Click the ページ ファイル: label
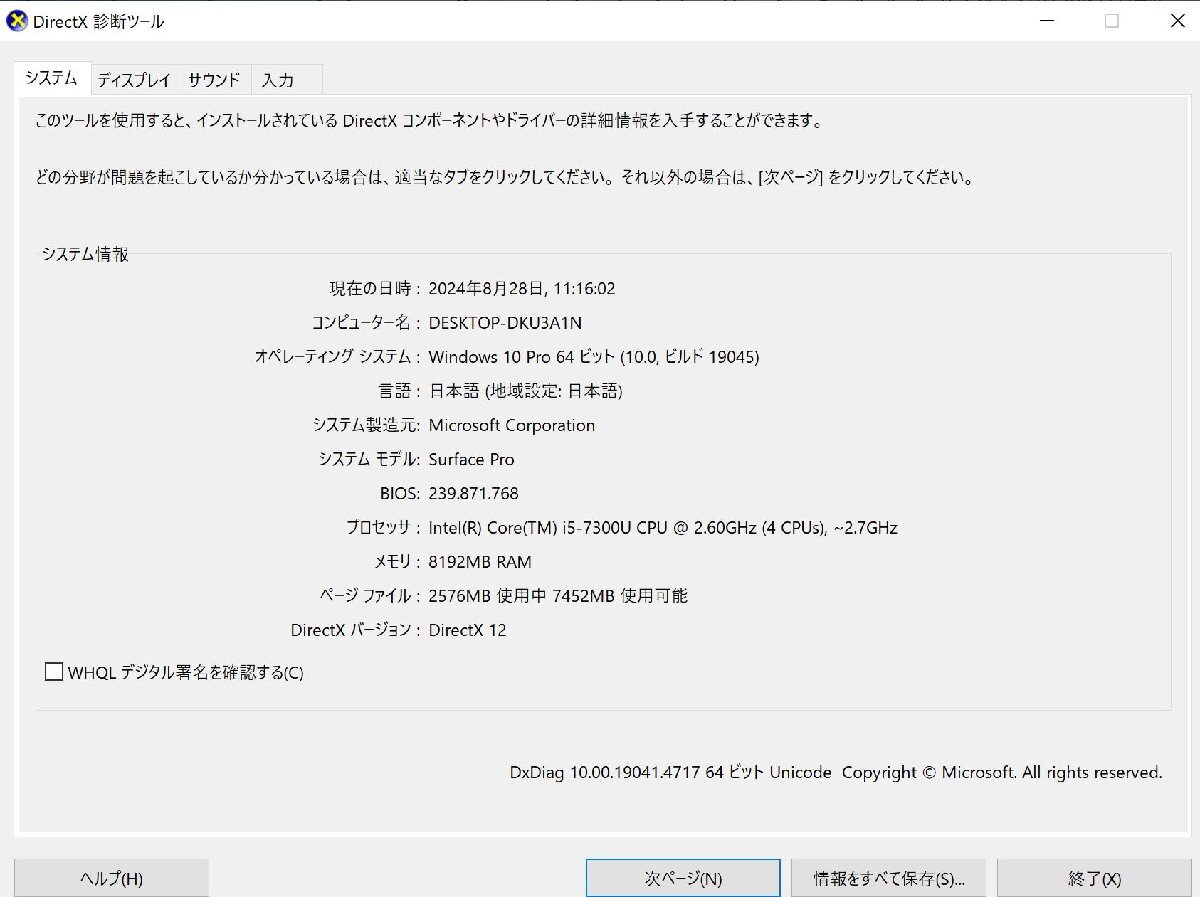Screen dimensions: 1200x897 (370, 596)
